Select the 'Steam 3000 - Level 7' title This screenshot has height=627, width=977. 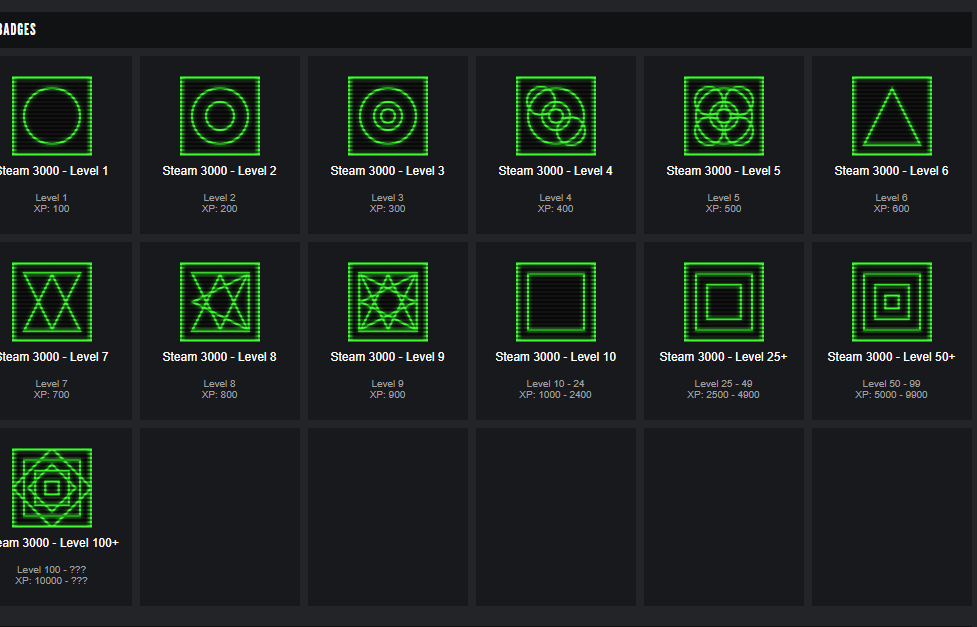coord(54,357)
